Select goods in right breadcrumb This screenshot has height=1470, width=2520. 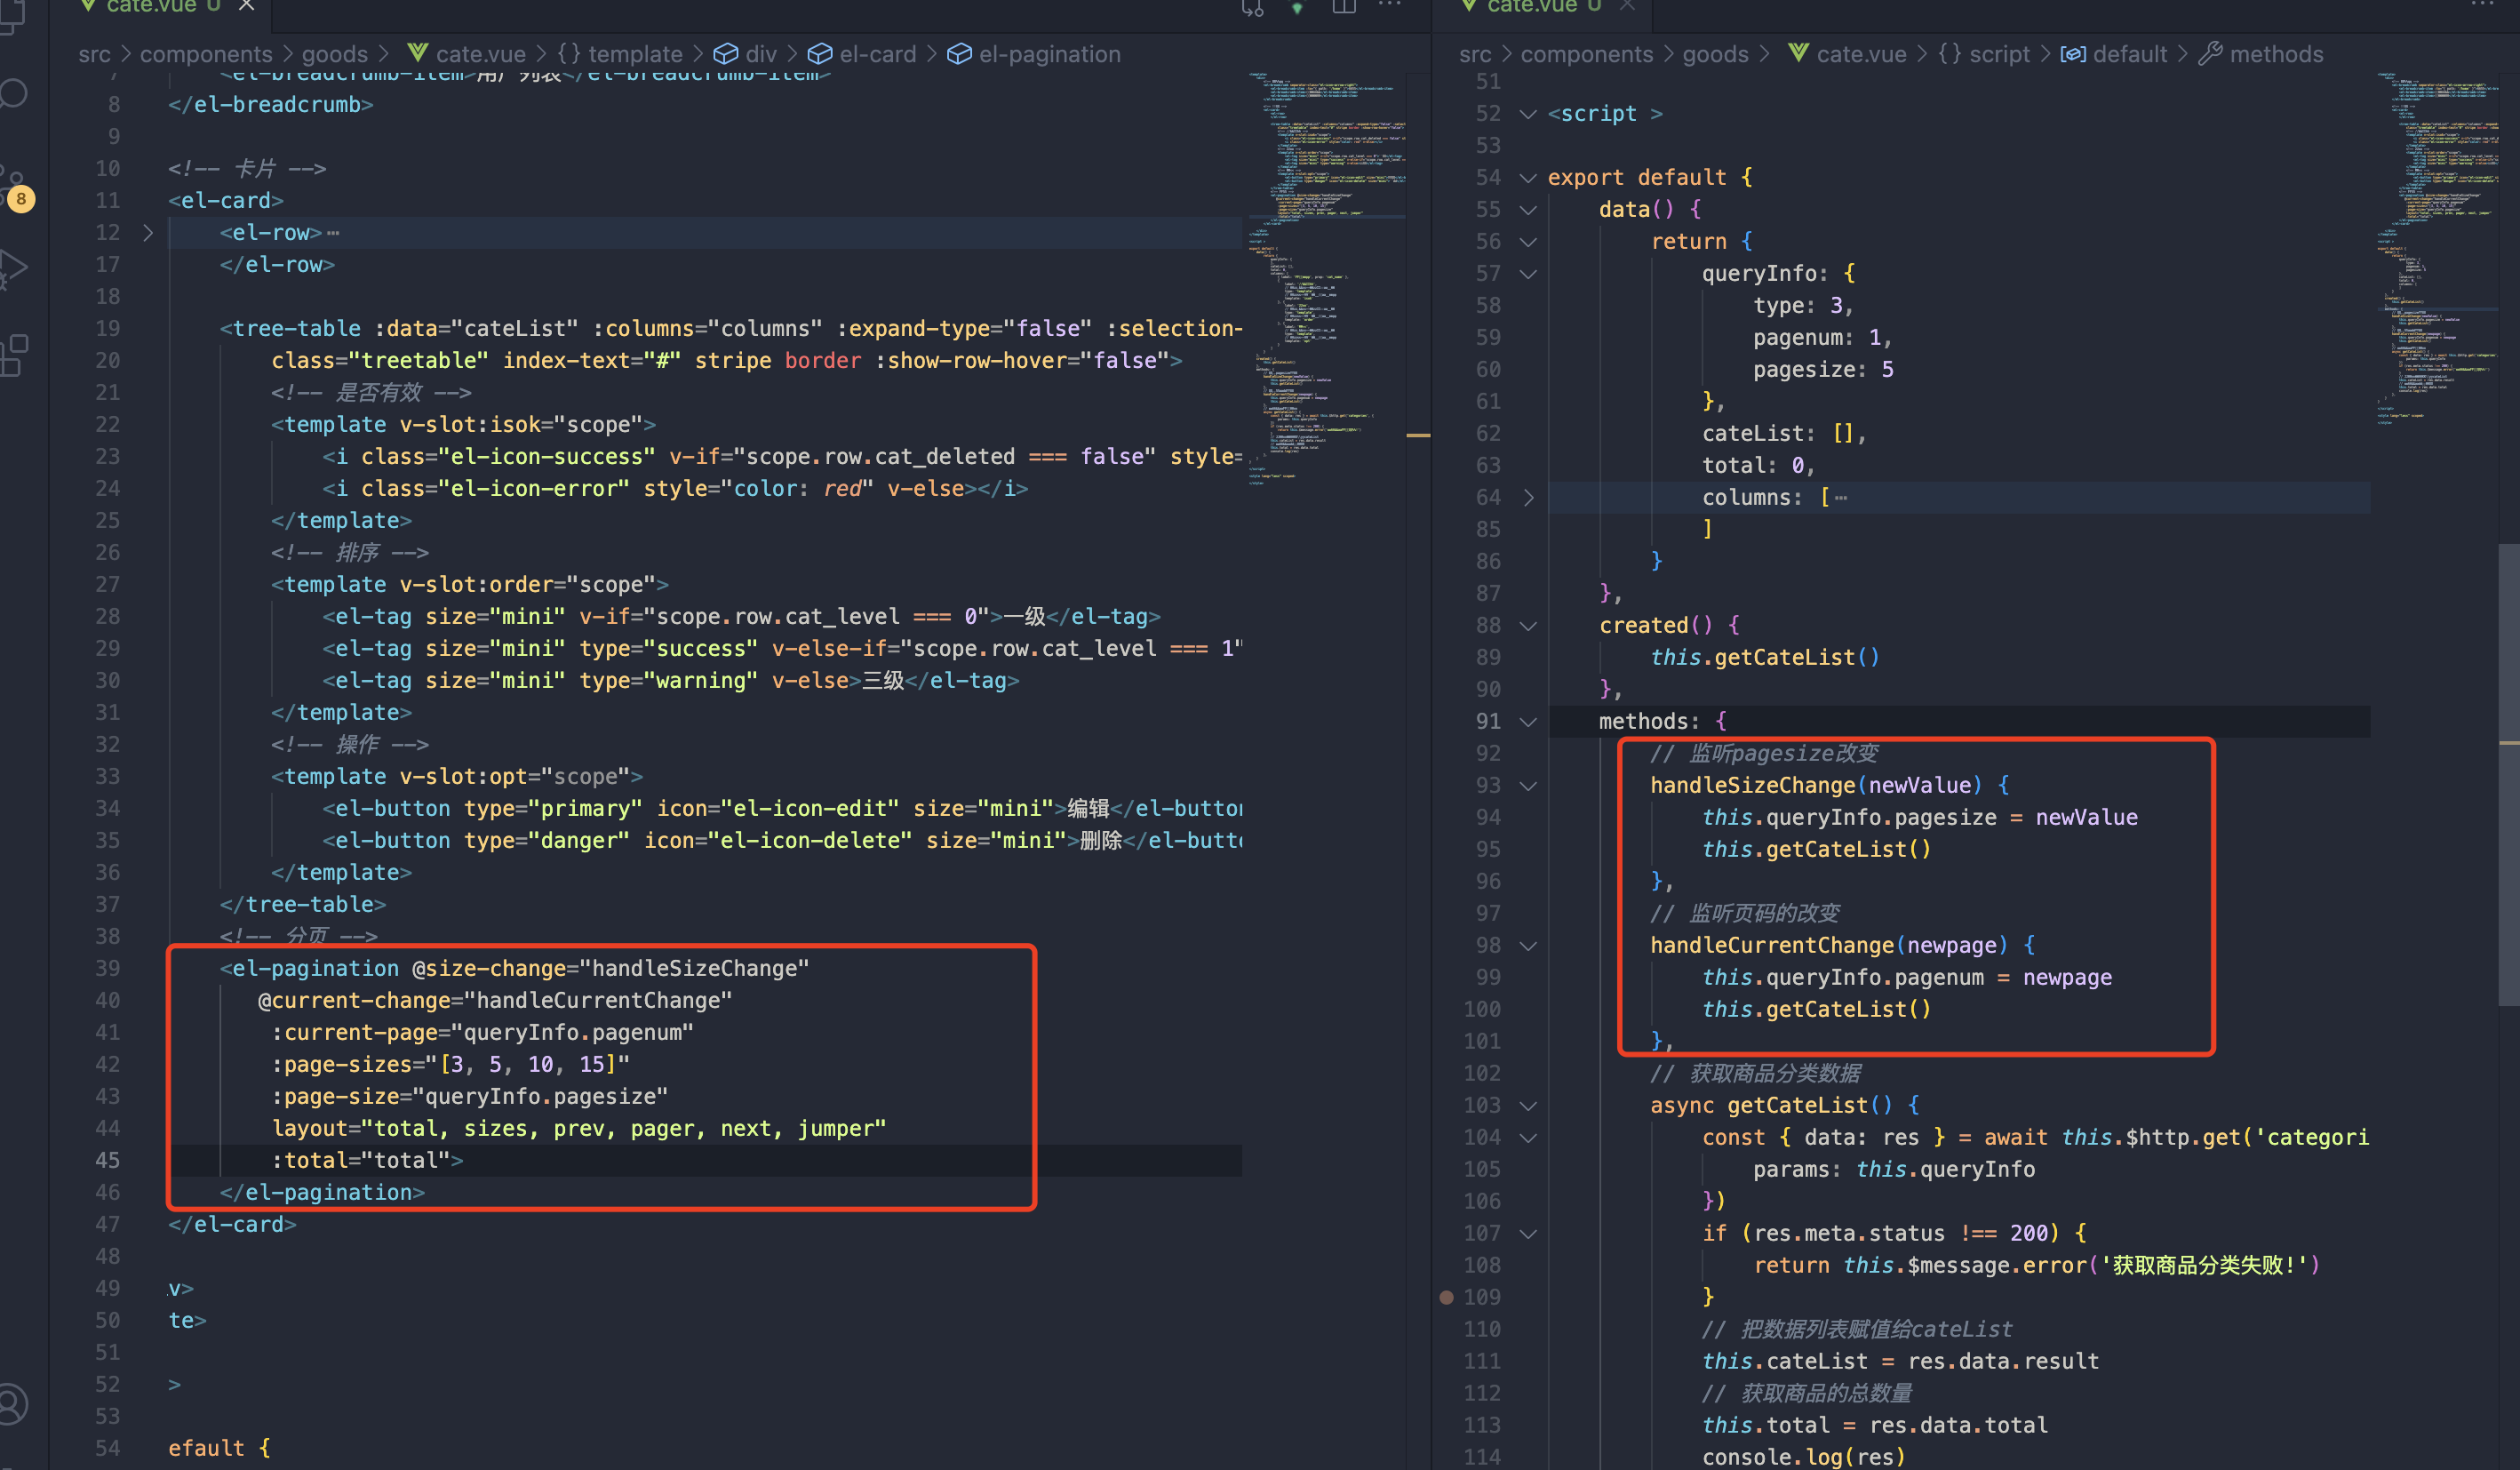point(1716,54)
